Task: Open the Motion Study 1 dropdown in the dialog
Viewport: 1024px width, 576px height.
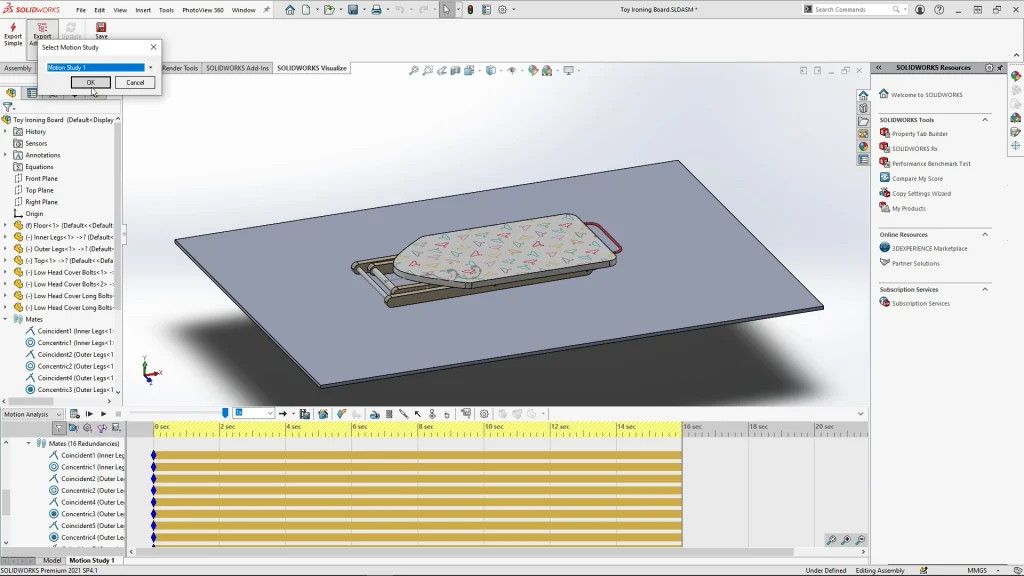Action: coord(150,68)
